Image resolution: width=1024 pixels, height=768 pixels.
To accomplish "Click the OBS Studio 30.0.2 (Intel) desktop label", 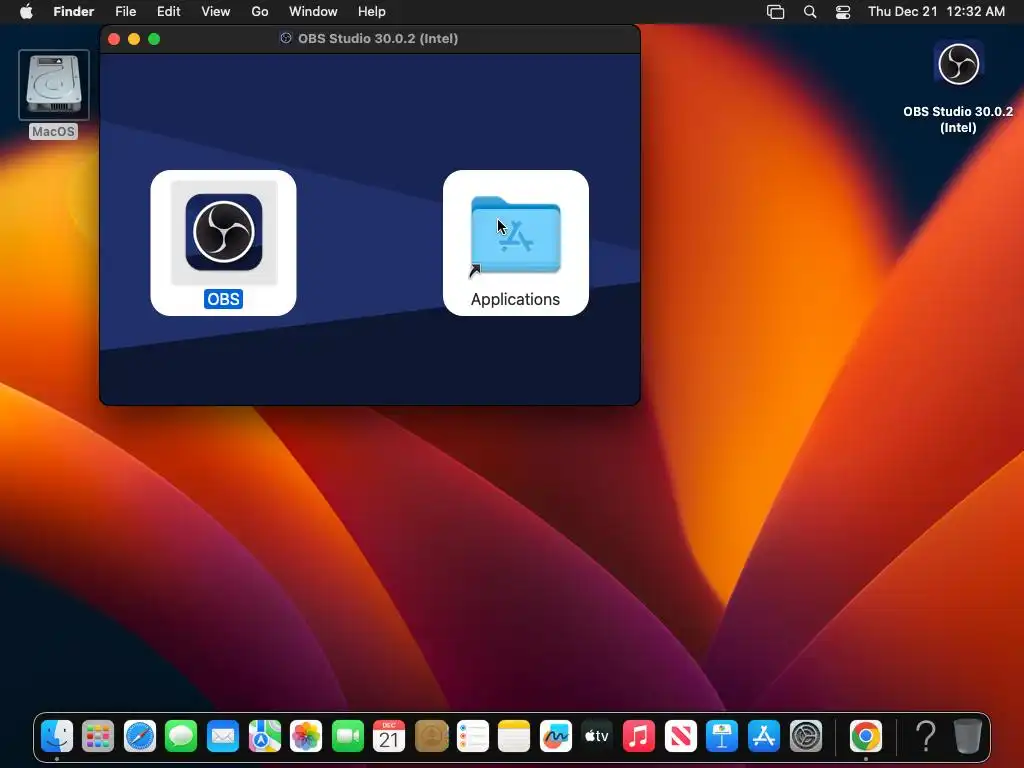I will (x=958, y=120).
